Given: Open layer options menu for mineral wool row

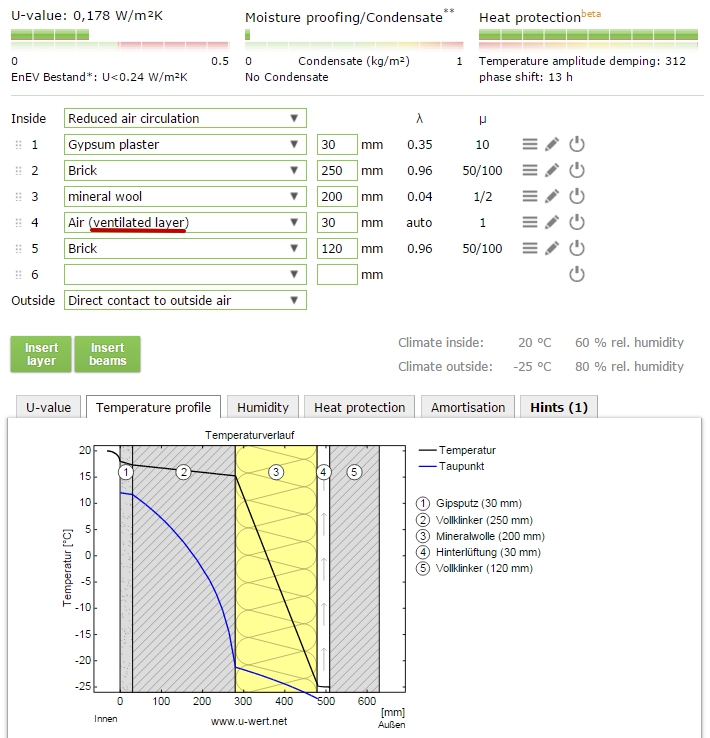Looking at the screenshot, I should coord(530,196).
